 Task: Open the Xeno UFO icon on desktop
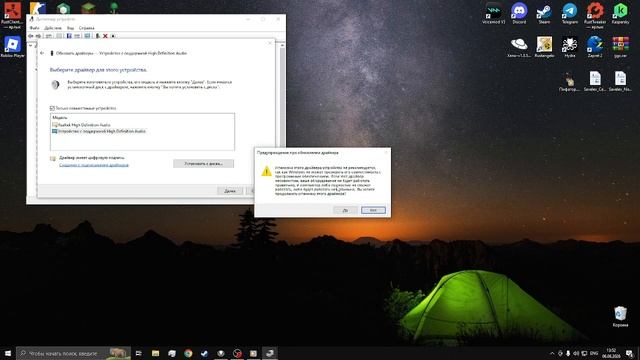coord(519,47)
